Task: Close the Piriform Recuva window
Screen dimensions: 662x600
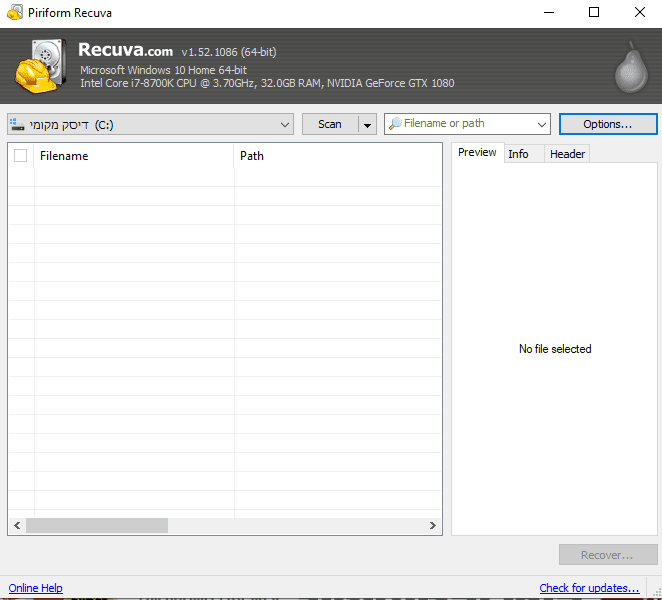Action: (x=640, y=12)
